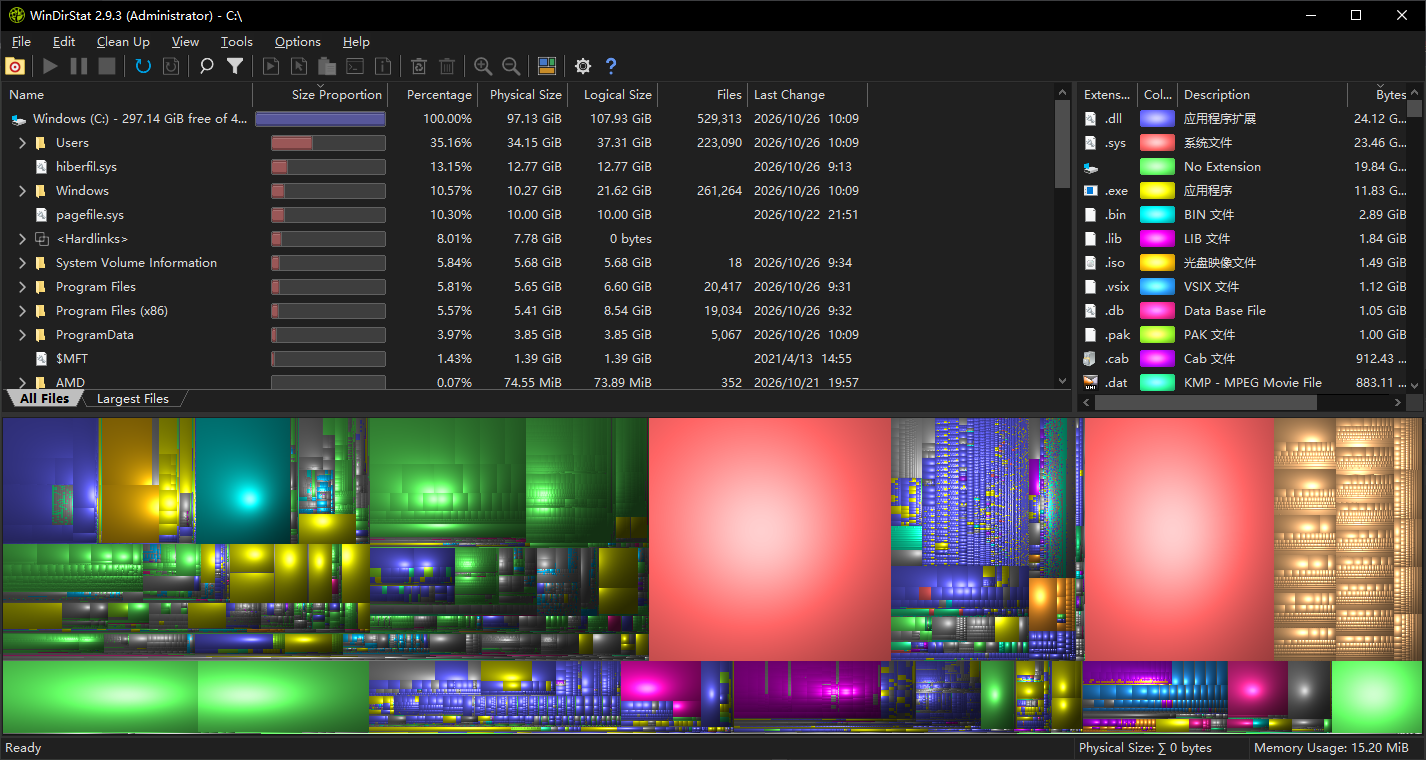Open command prompt here toolbar icon
Viewport: 1426px width, 760px height.
tap(355, 66)
